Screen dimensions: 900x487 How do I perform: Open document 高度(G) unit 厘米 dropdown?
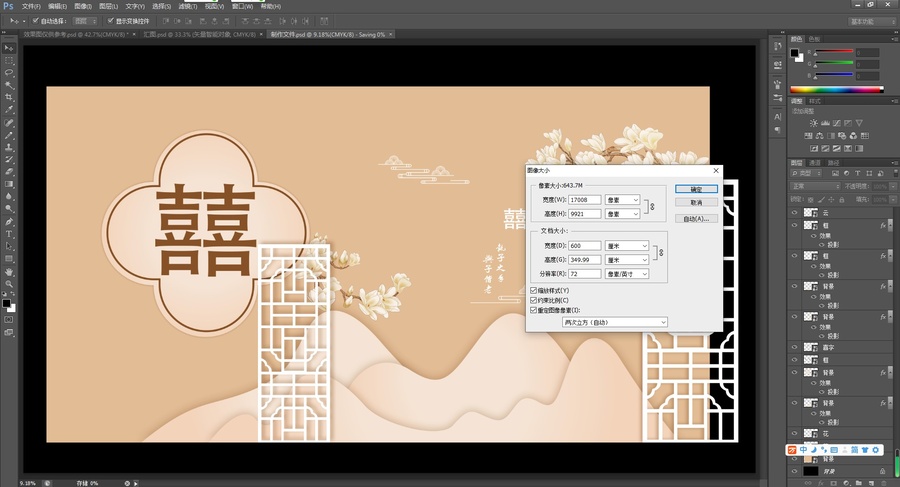[x=627, y=260]
